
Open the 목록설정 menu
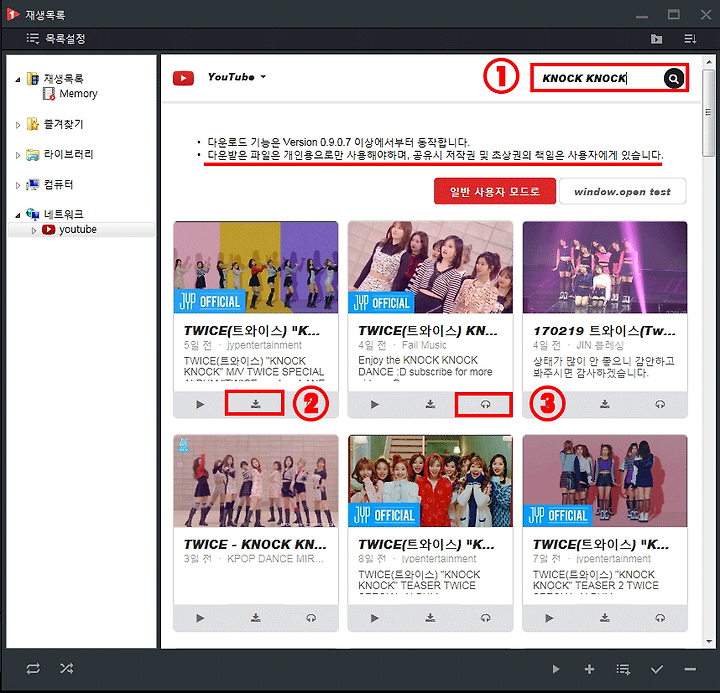click(56, 39)
